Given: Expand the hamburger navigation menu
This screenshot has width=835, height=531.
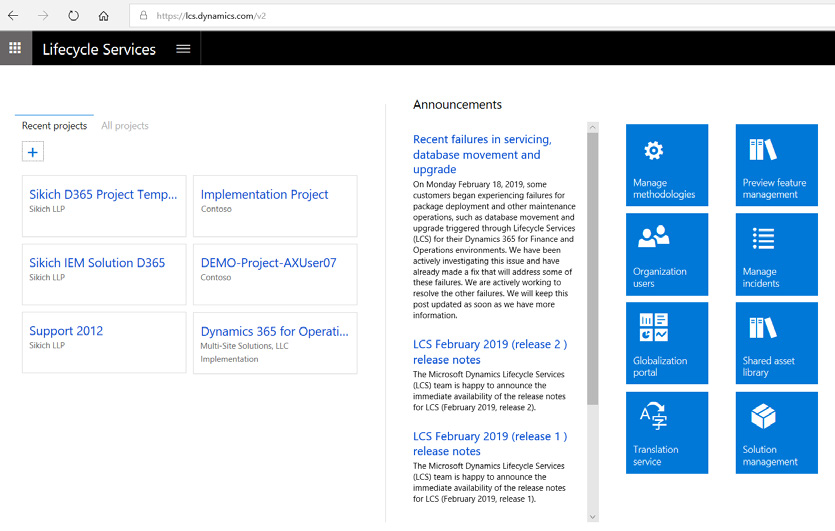Looking at the screenshot, I should [183, 48].
